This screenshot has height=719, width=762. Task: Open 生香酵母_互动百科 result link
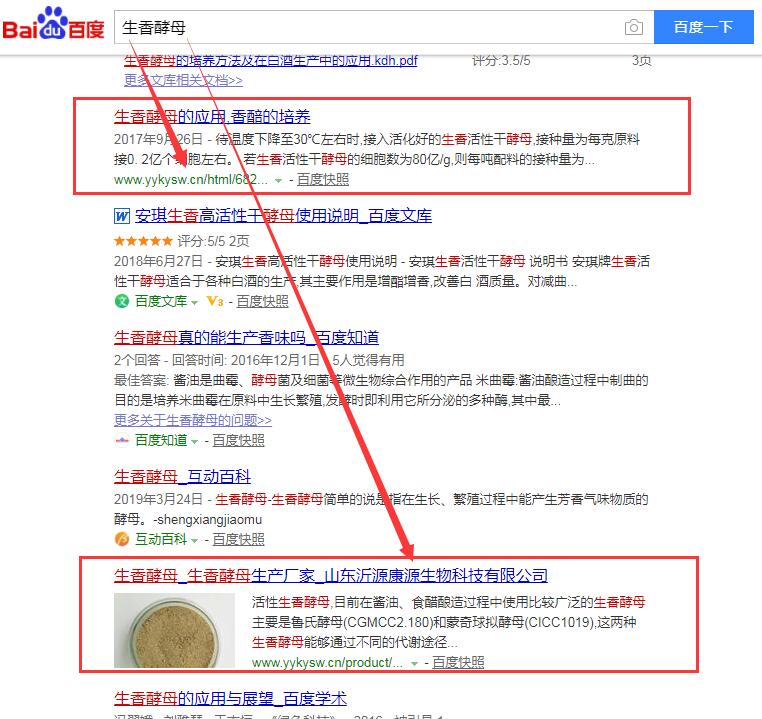(x=182, y=477)
